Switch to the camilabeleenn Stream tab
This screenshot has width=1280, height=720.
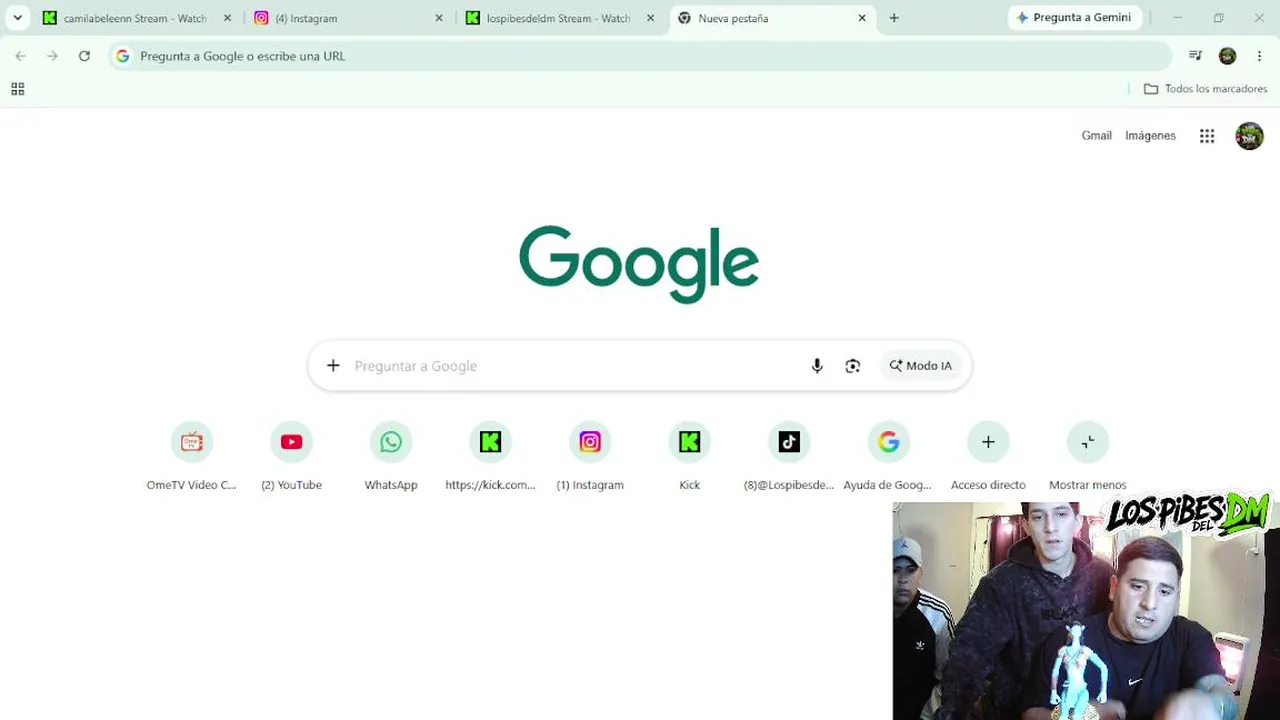pyautogui.click(x=136, y=18)
